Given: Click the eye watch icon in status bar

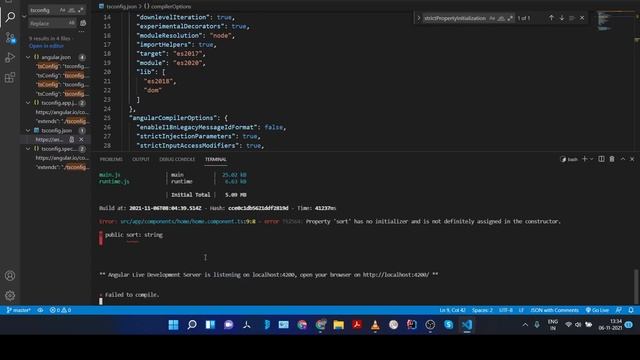Looking at the screenshot, I should click(x=40, y=310).
